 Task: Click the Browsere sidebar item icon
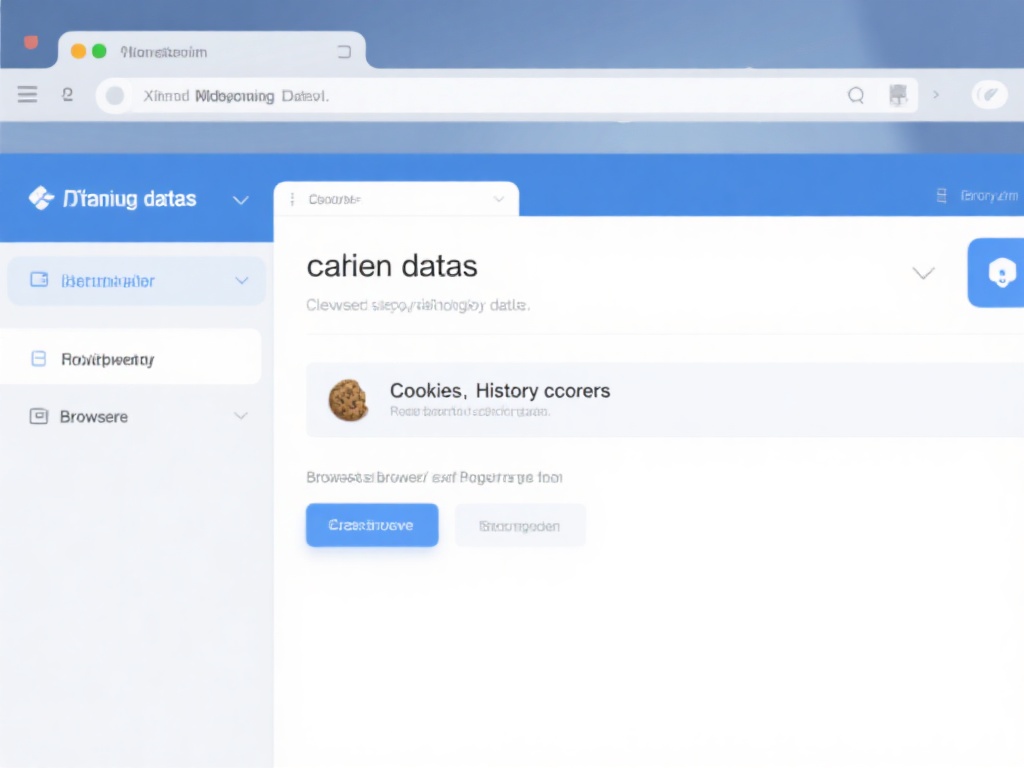[39, 416]
